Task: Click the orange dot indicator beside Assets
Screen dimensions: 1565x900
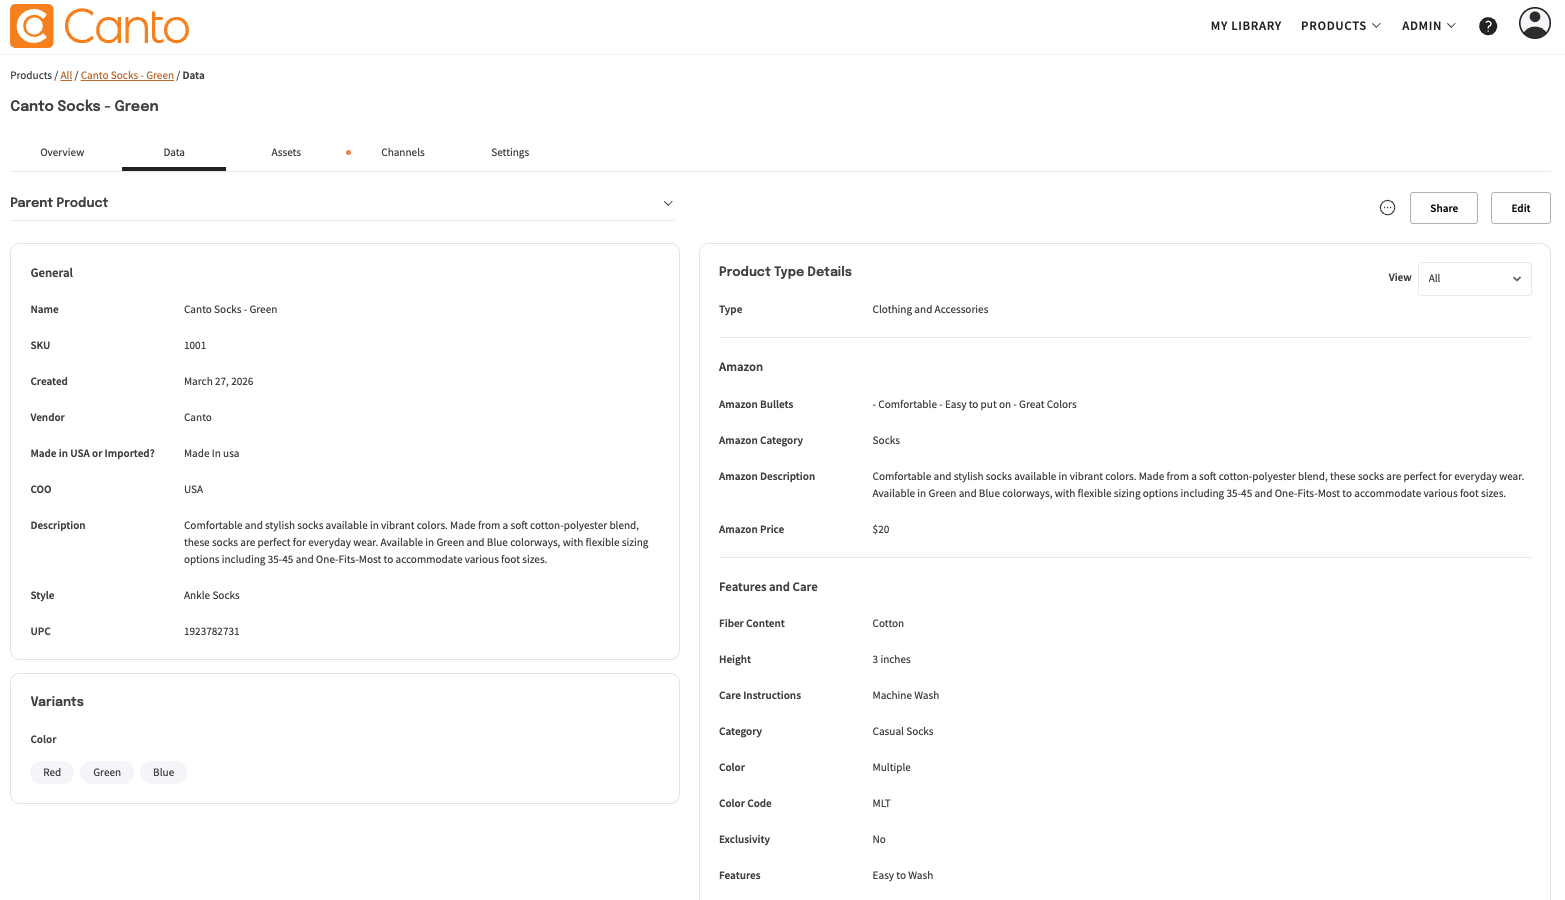Action: pyautogui.click(x=348, y=153)
